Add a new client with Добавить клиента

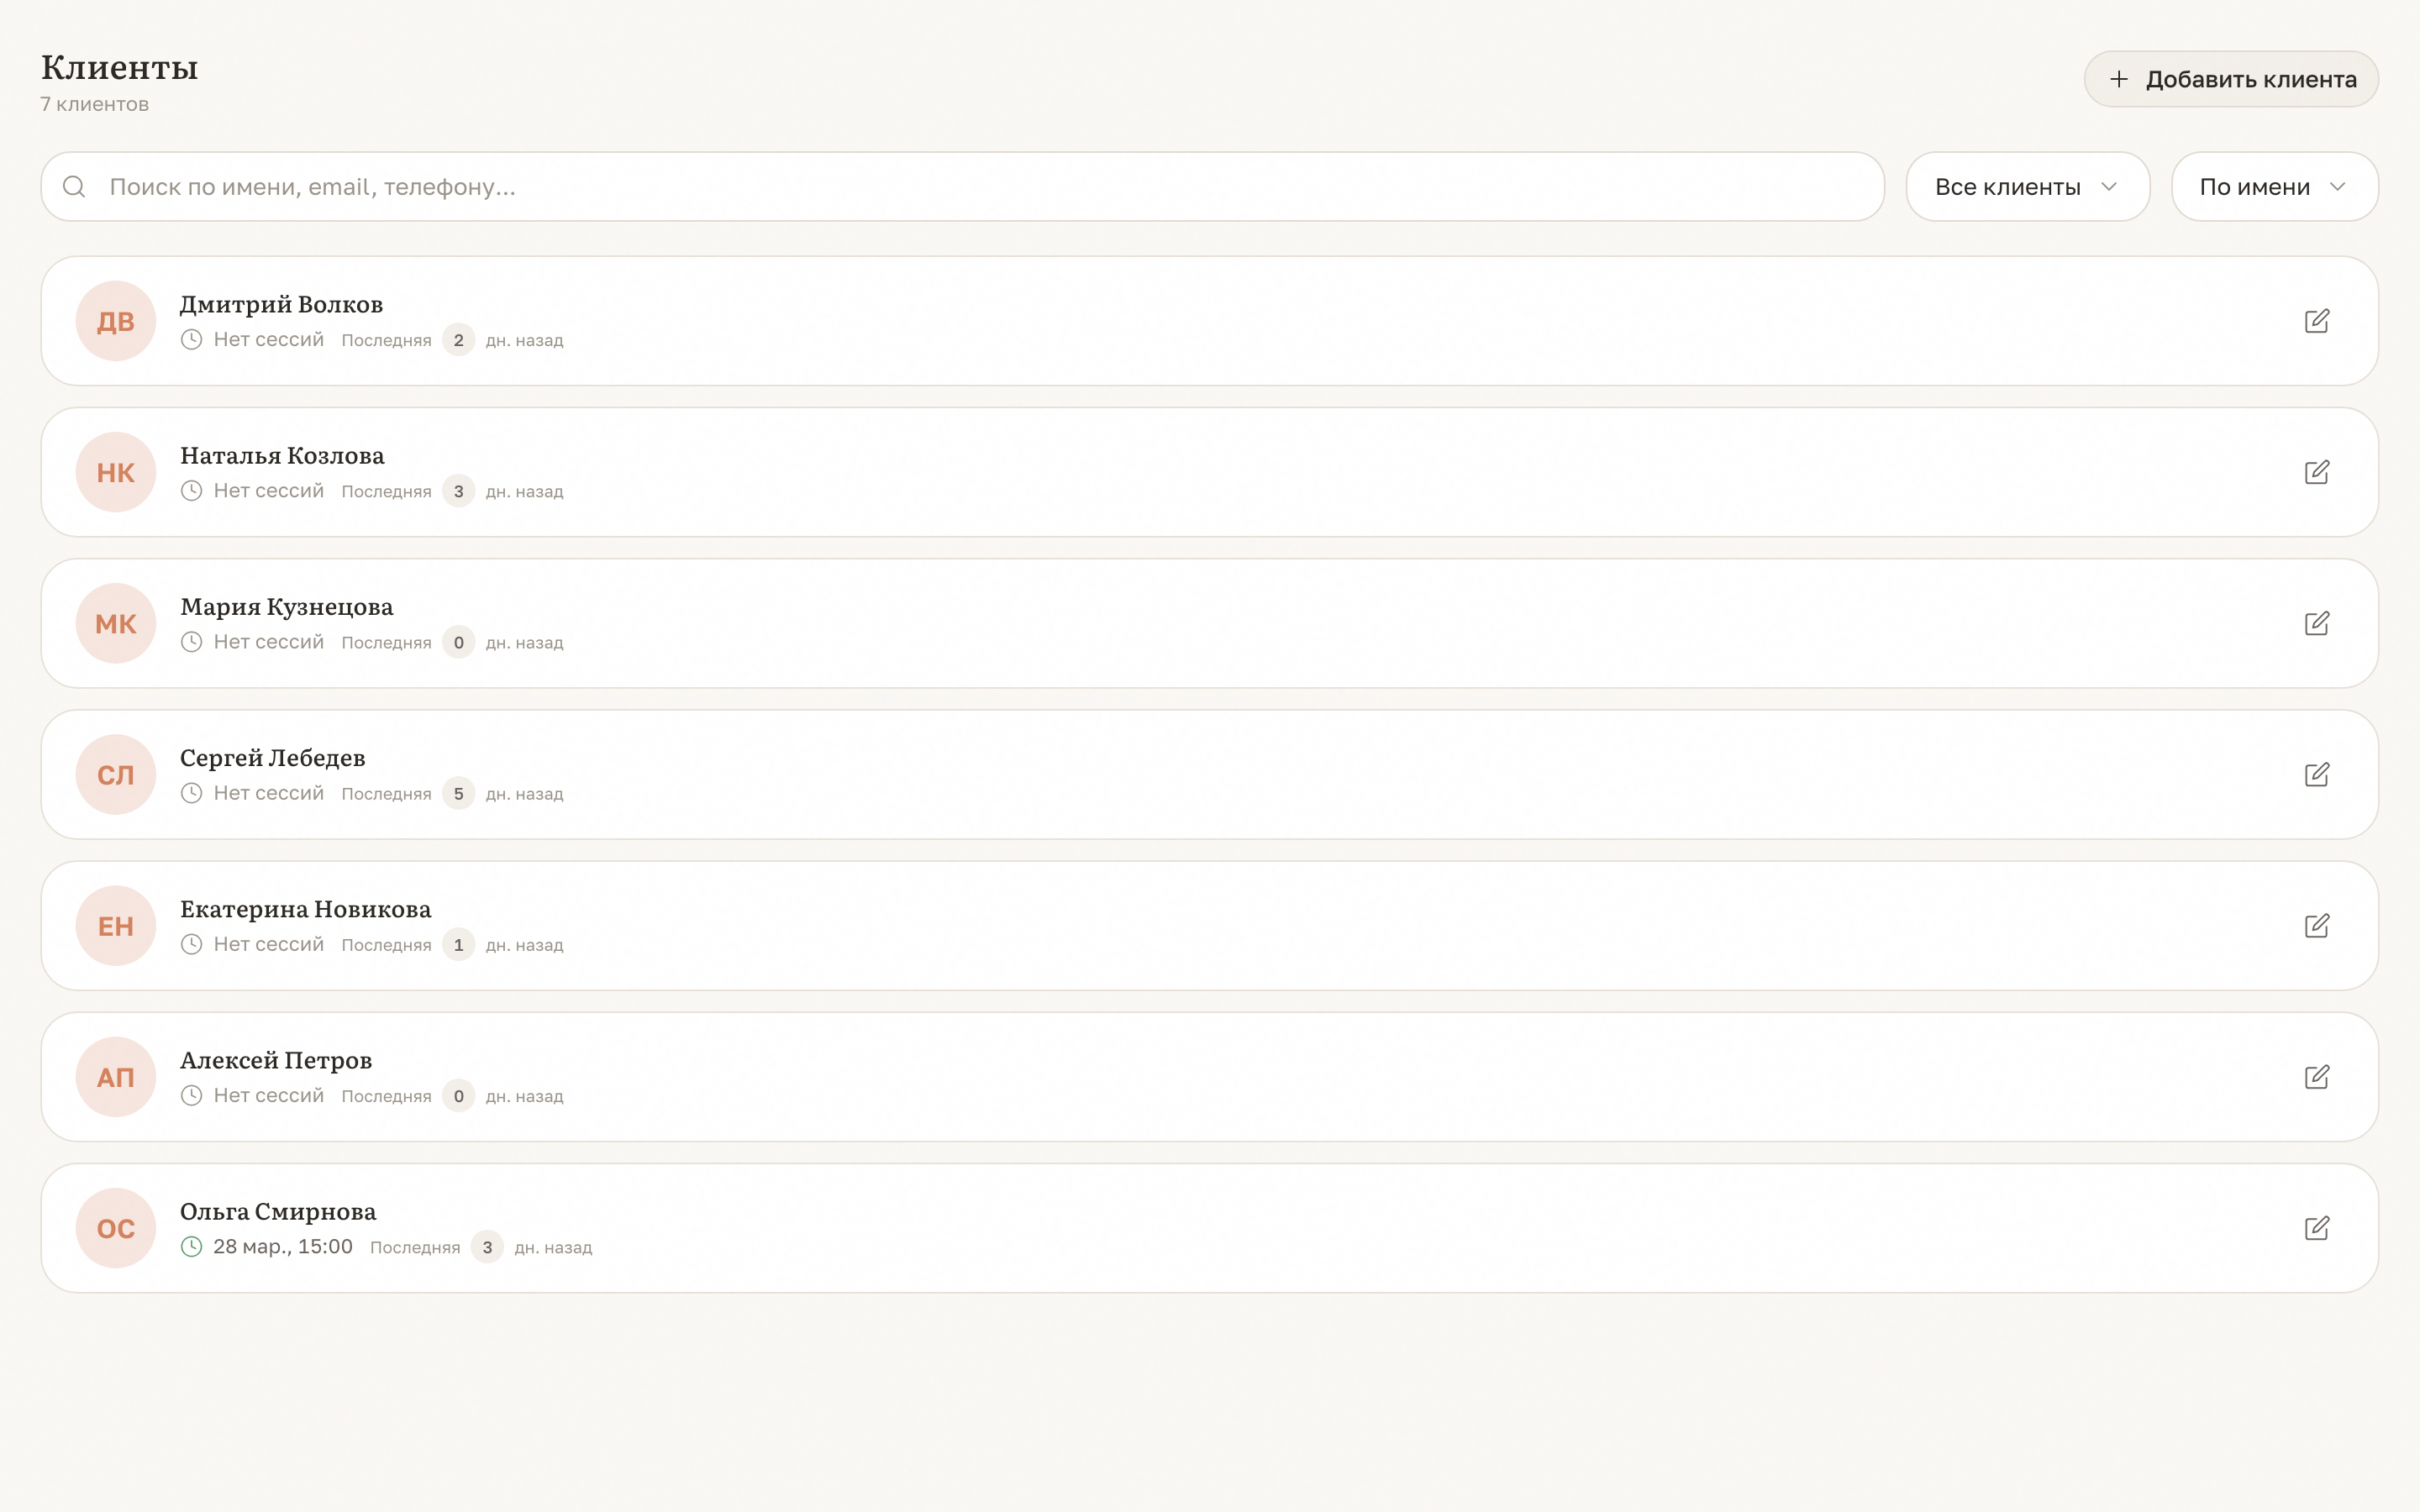point(2231,79)
